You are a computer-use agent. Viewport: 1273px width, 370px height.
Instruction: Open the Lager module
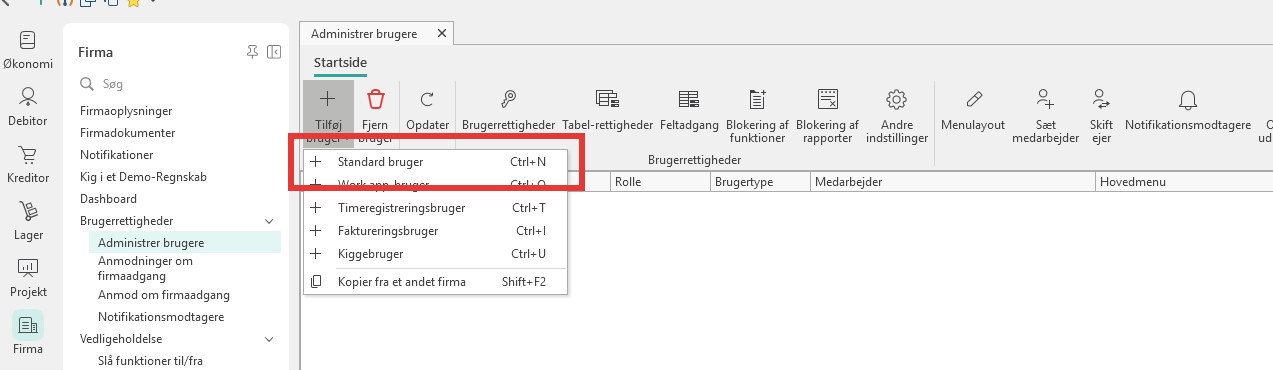point(28,220)
